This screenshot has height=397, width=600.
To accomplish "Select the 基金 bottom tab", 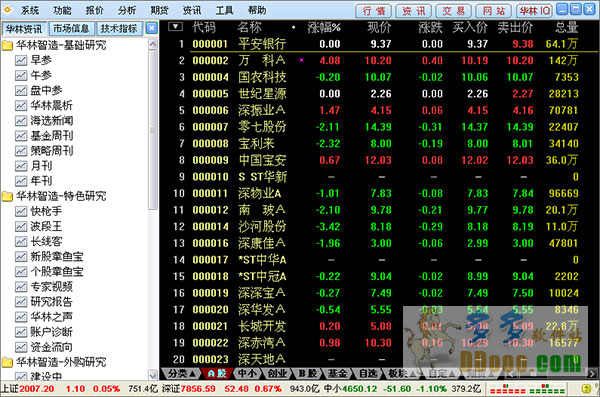I will click(338, 373).
